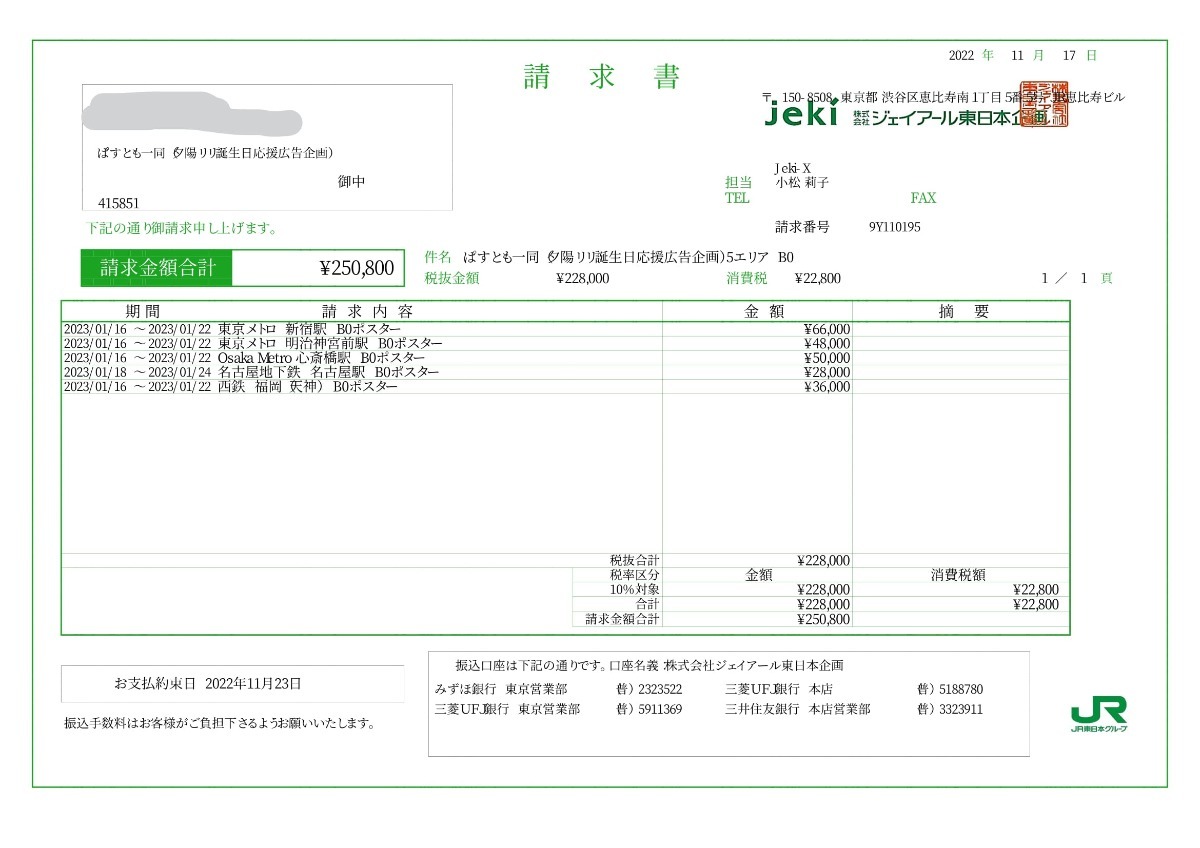This screenshot has height=848, width=1200.
Task: Select the ¥250,800 total amount box
Action: 319,267
